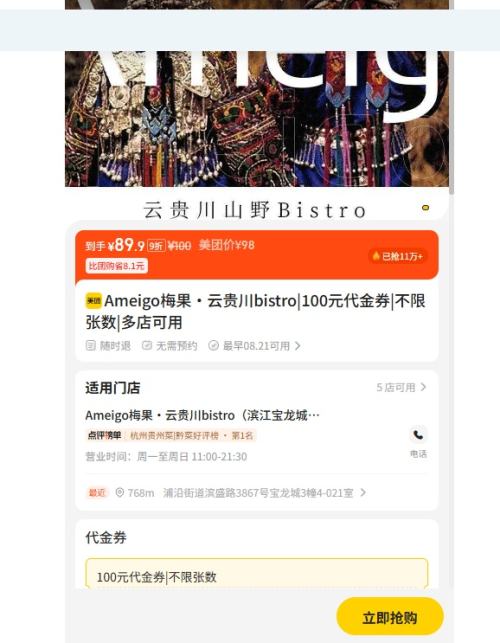The height and width of the screenshot is (643, 500).
Task: Click the 比团购省8.1元 savings label
Action: click(116, 266)
